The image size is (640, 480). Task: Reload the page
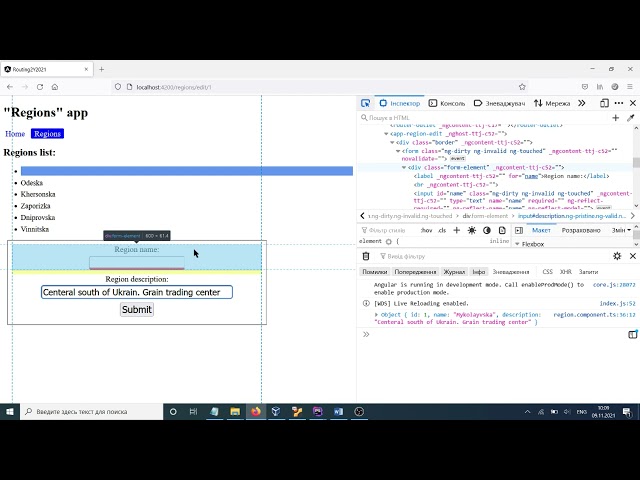coord(40,87)
